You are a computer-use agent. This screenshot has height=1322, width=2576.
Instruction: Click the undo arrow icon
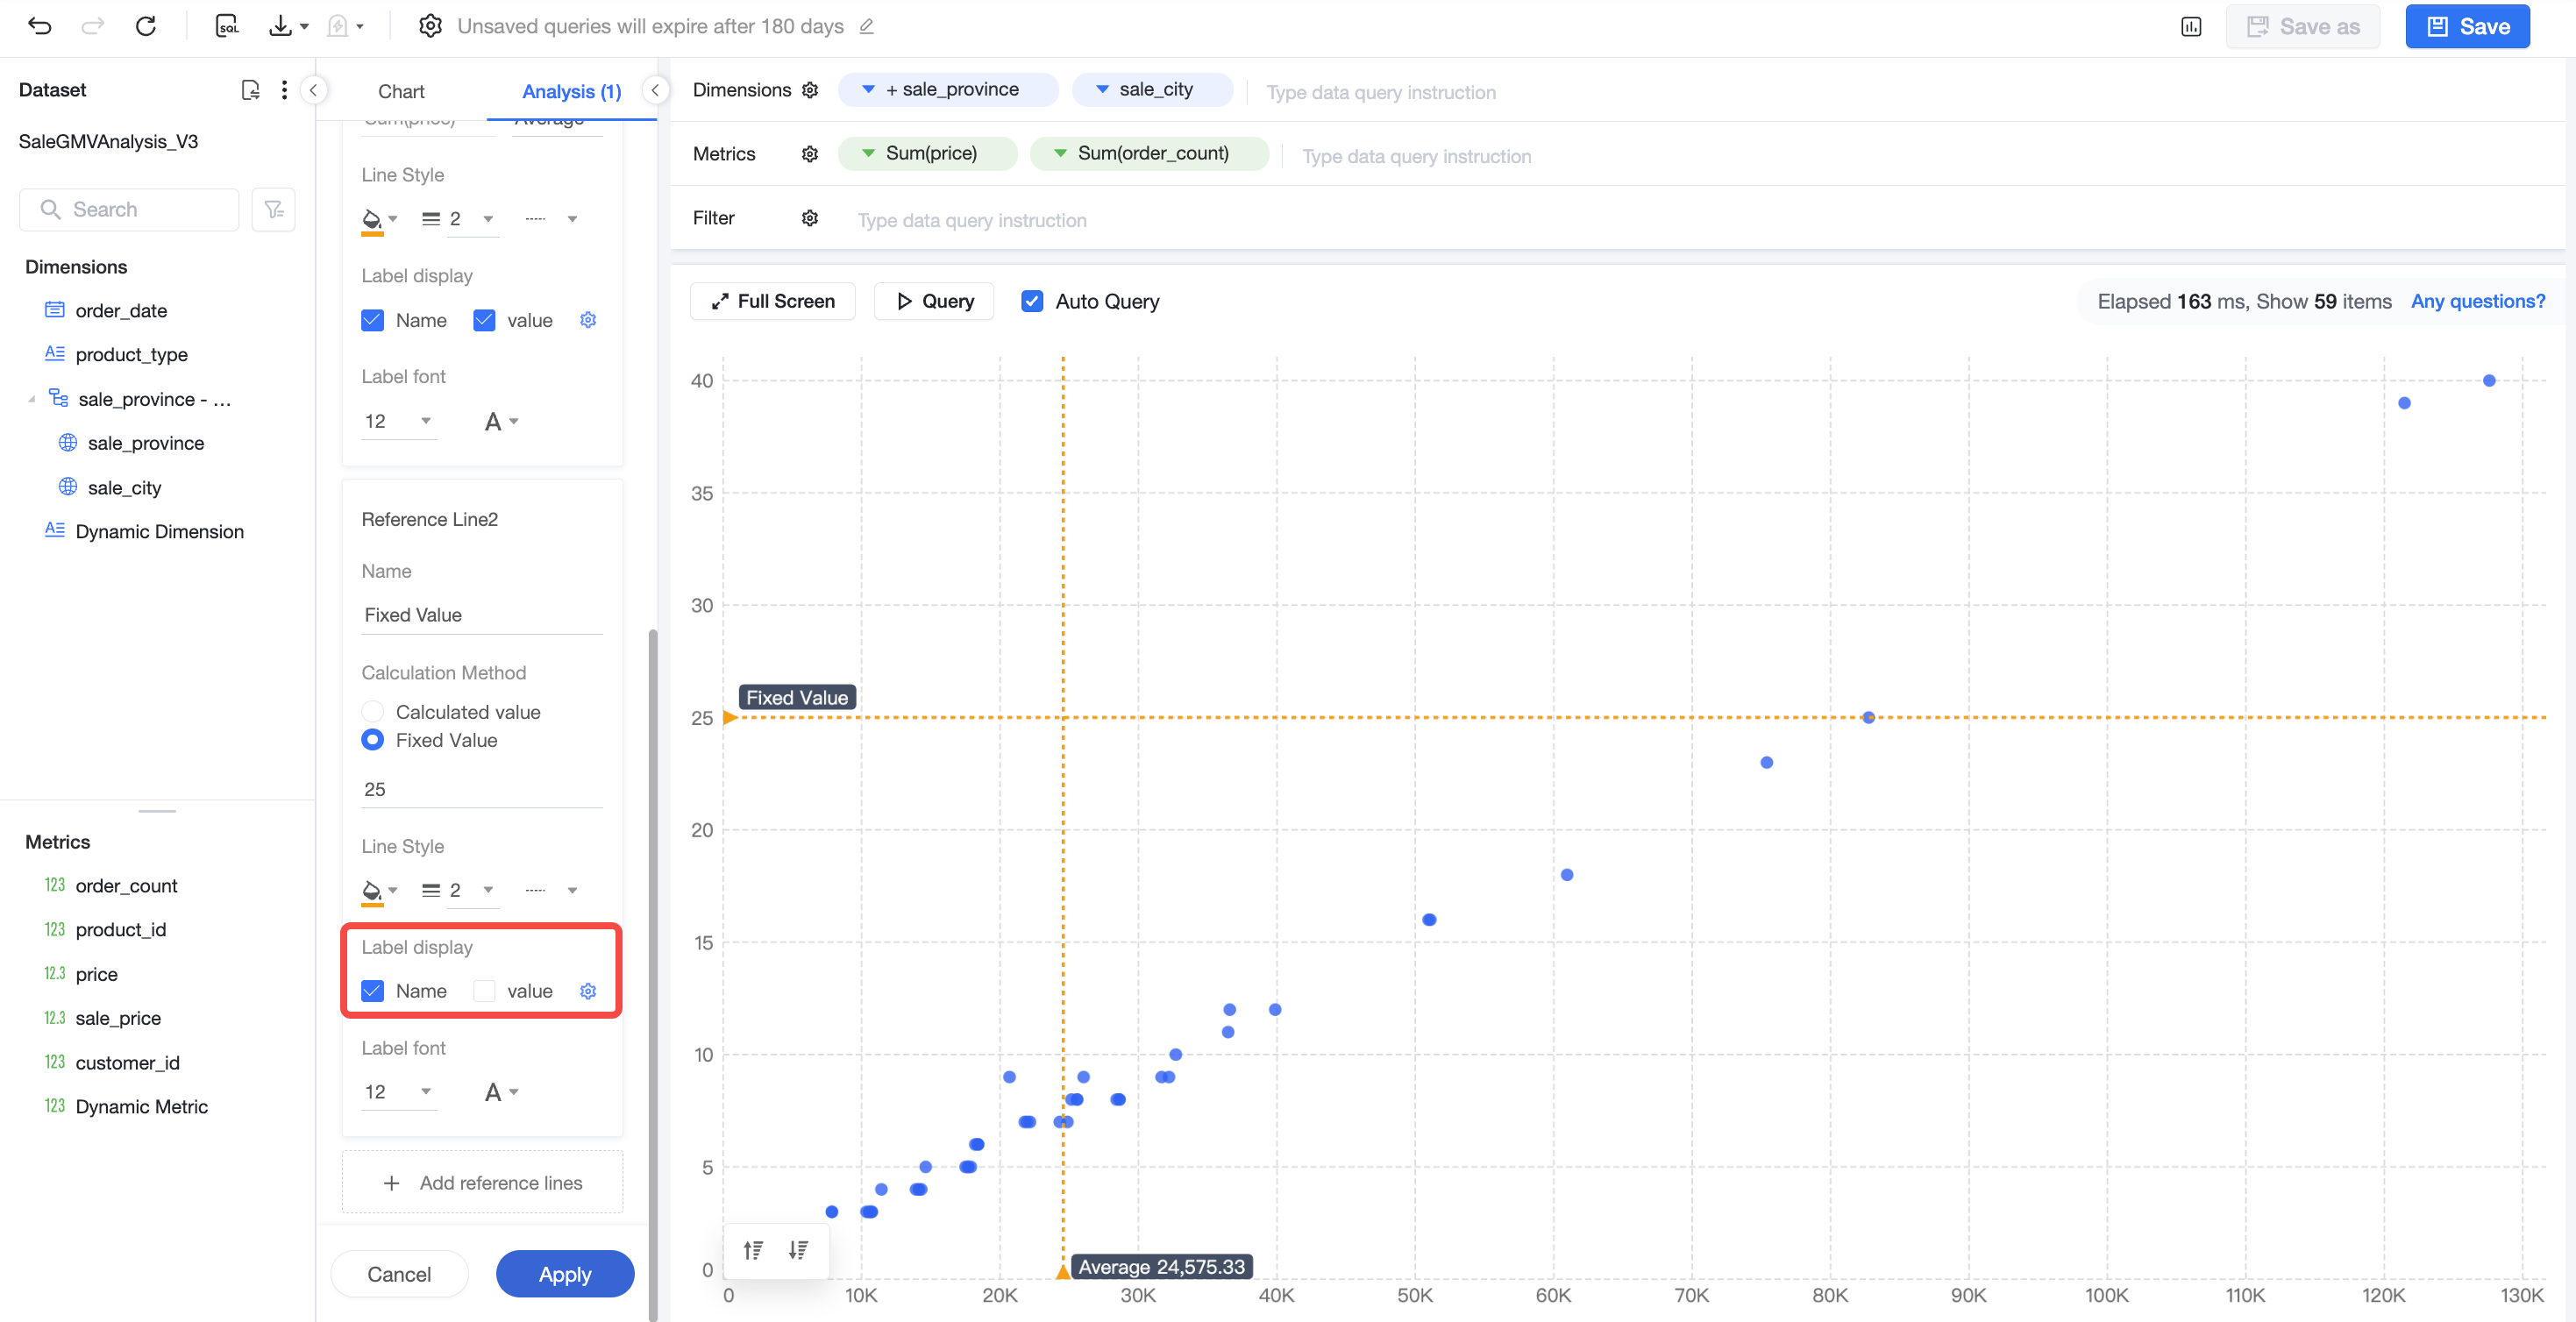coord(39,26)
